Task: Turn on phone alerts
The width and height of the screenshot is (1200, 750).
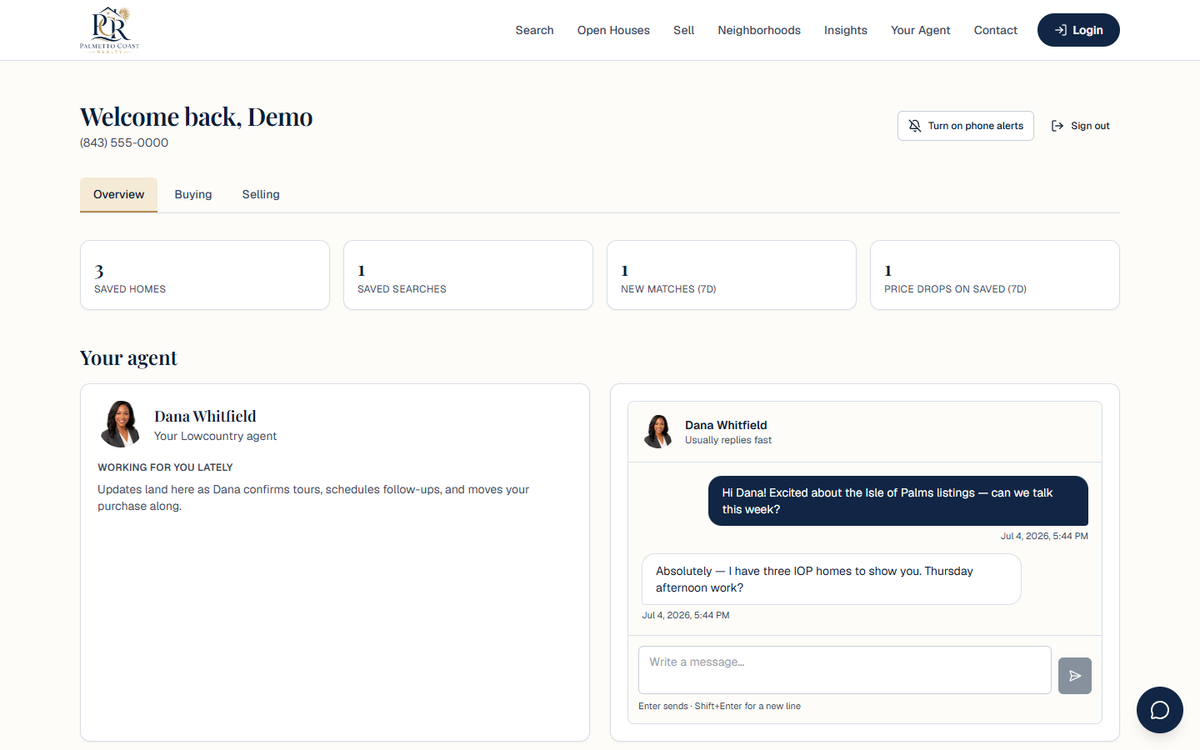Action: pos(965,126)
